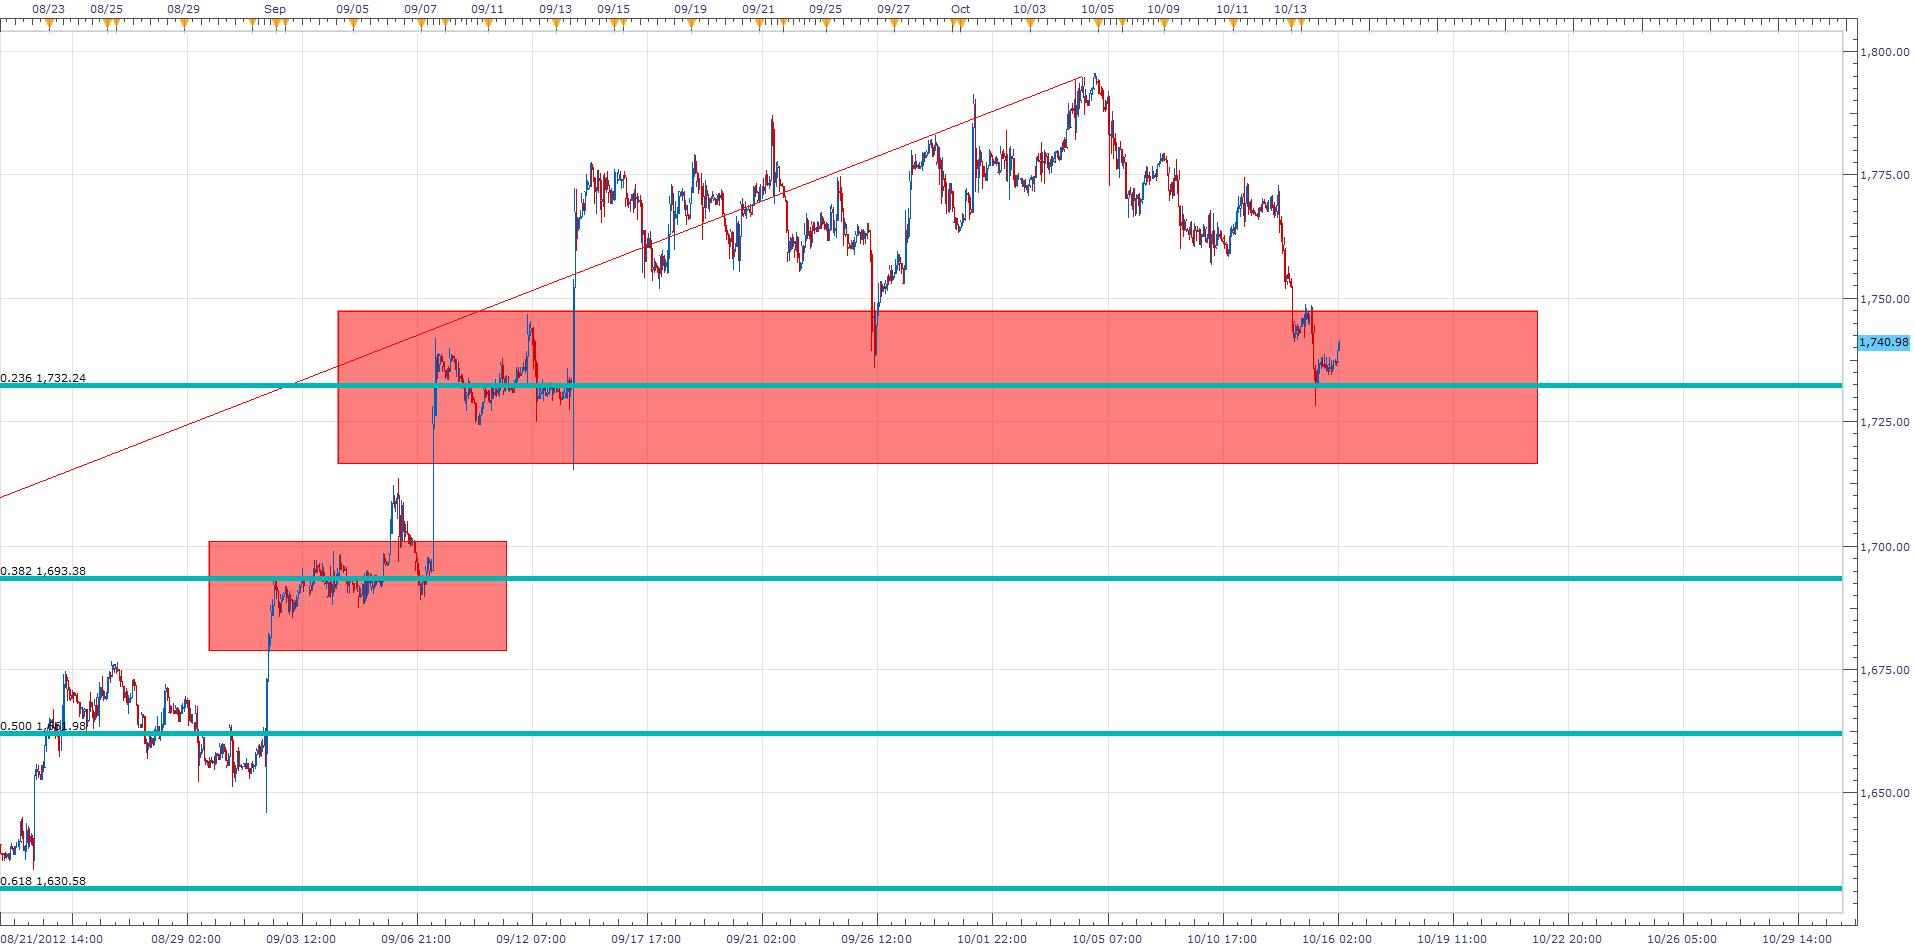Select the 0.618 1,630.58 Fibonacci label
This screenshot has height=950, width=1914.
(x=43, y=881)
